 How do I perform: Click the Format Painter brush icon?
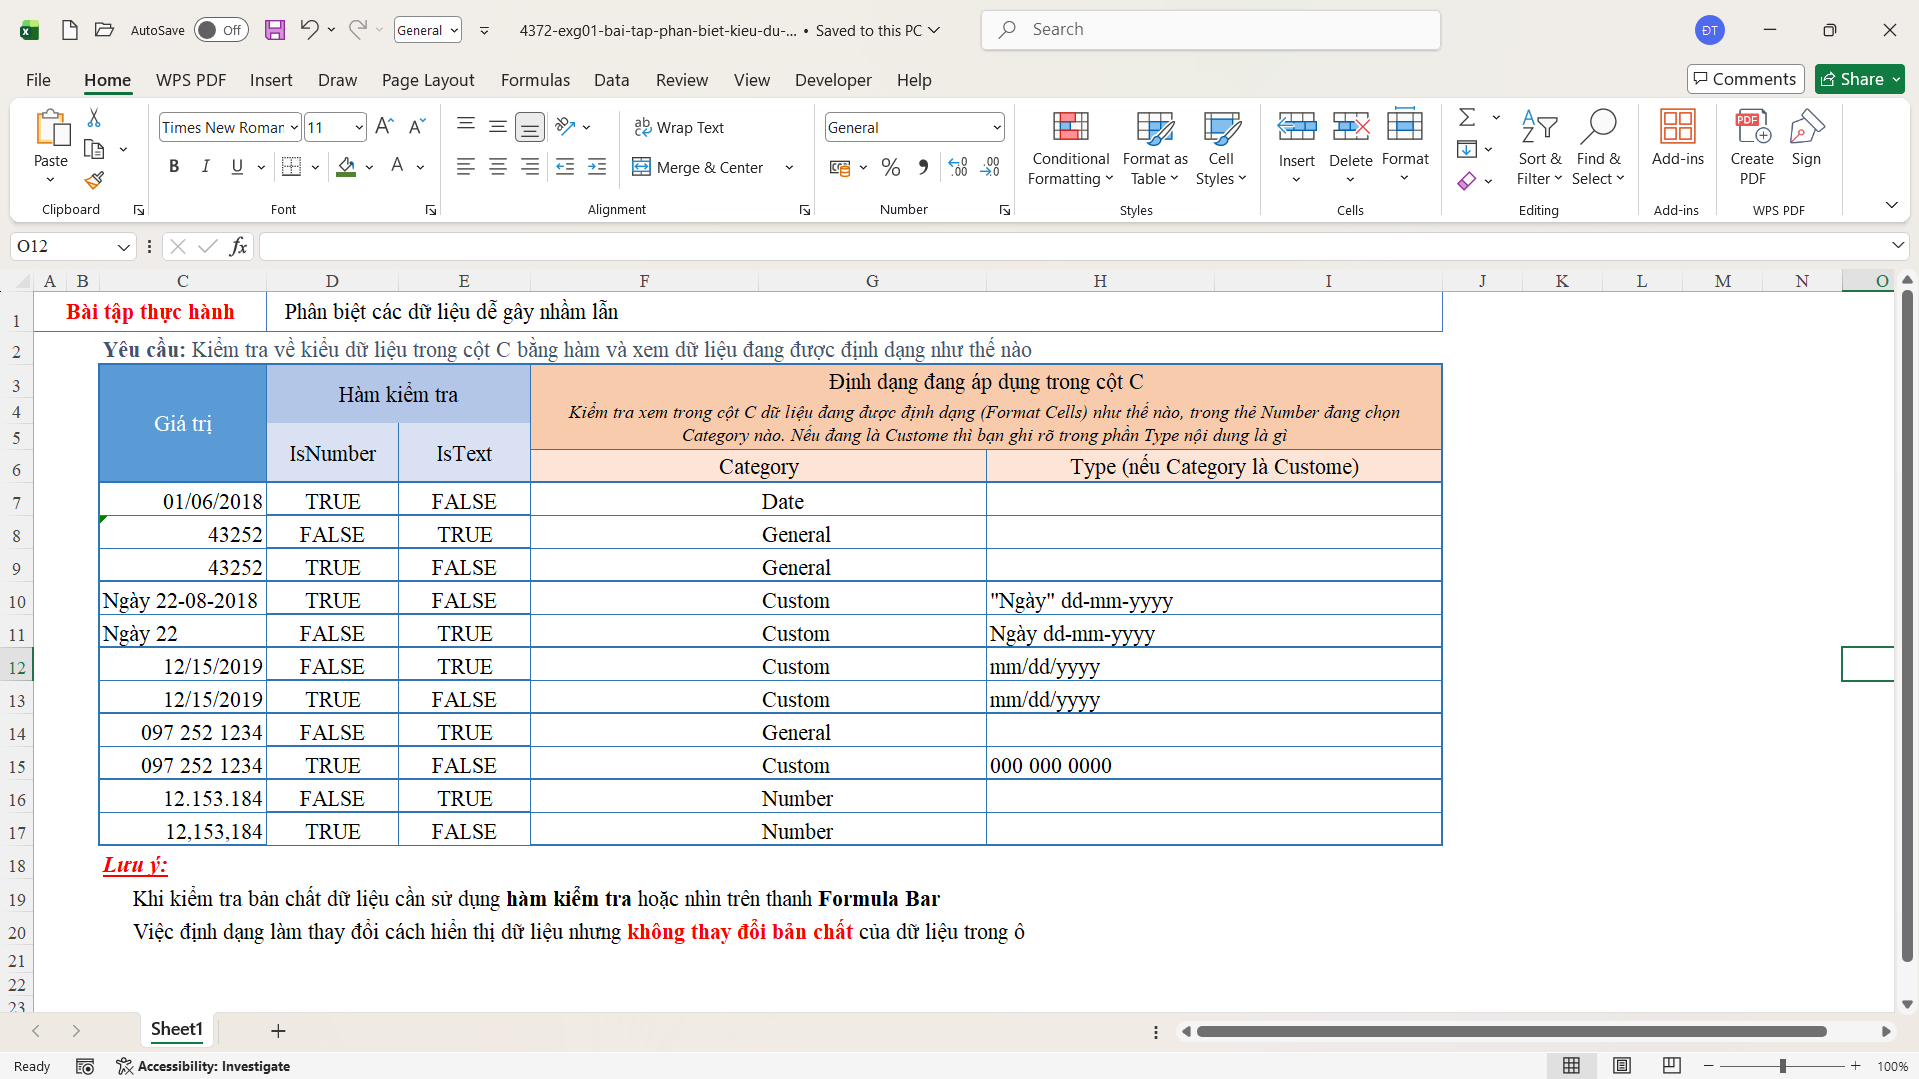[x=94, y=181]
